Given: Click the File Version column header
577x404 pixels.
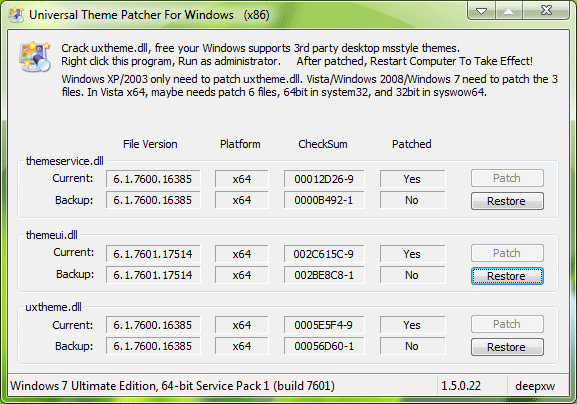Looking at the screenshot, I should tap(150, 144).
